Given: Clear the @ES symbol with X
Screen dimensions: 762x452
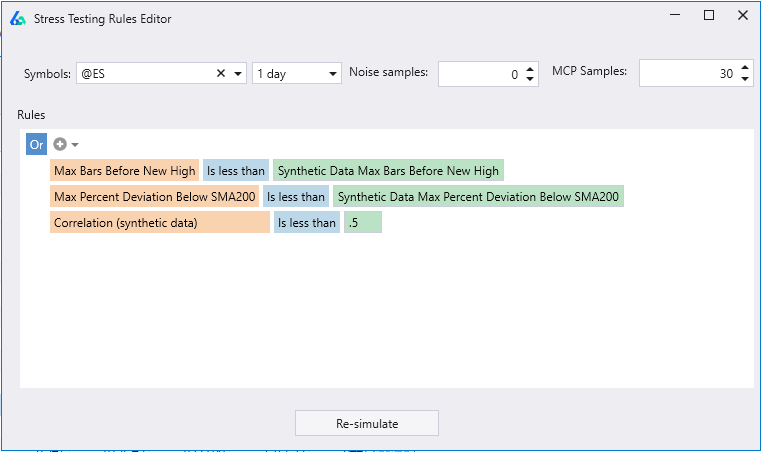Looking at the screenshot, I should tap(221, 73).
